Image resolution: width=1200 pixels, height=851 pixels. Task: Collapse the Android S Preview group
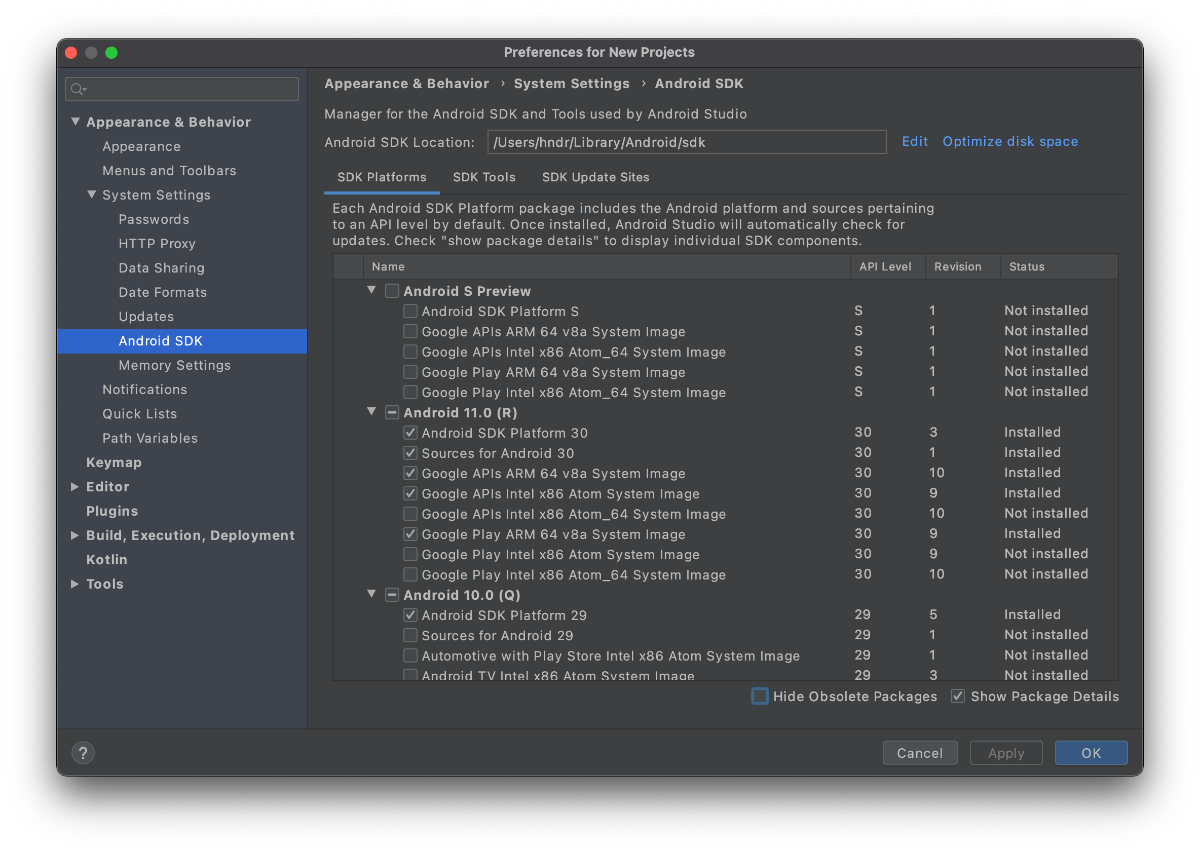tap(371, 290)
